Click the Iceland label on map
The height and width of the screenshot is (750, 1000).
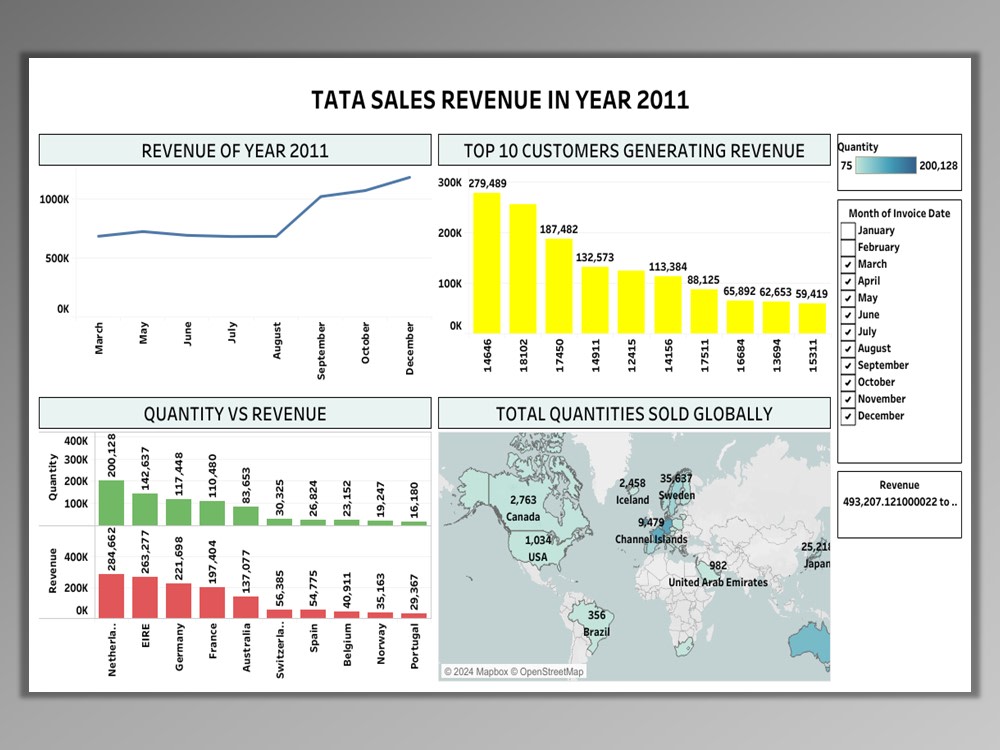(x=633, y=500)
